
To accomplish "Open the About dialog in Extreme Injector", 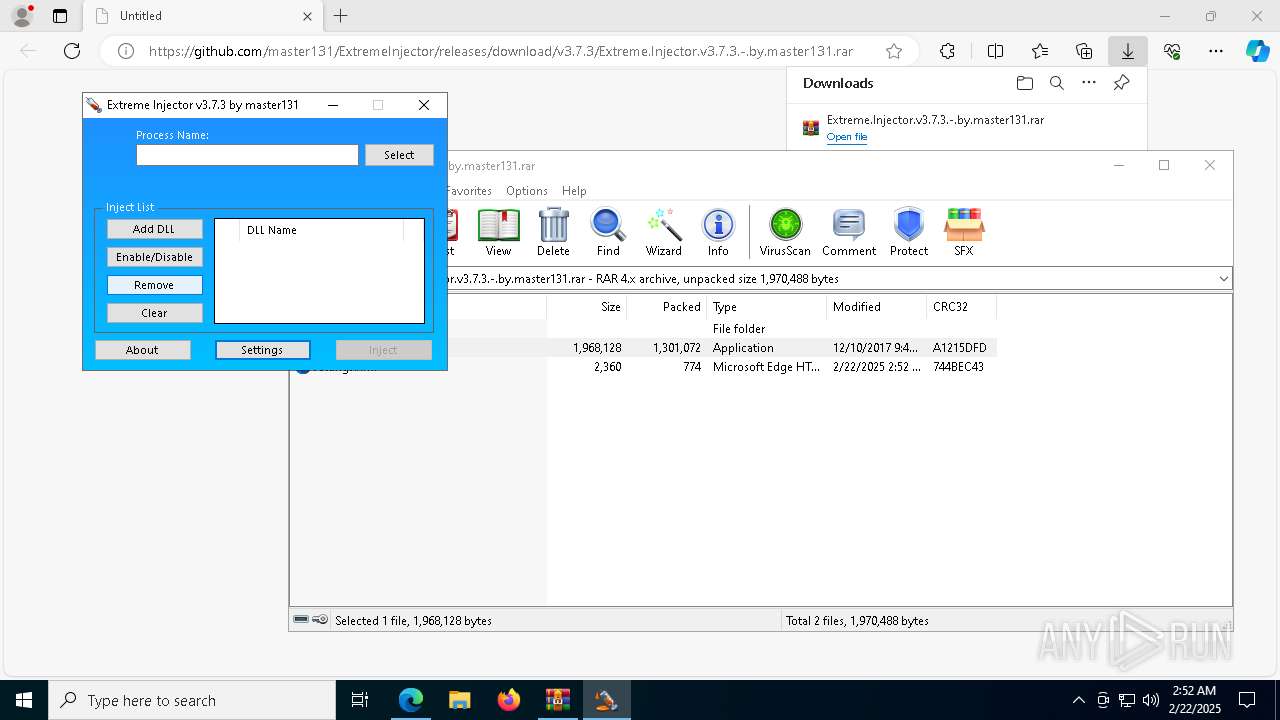I will click(142, 350).
